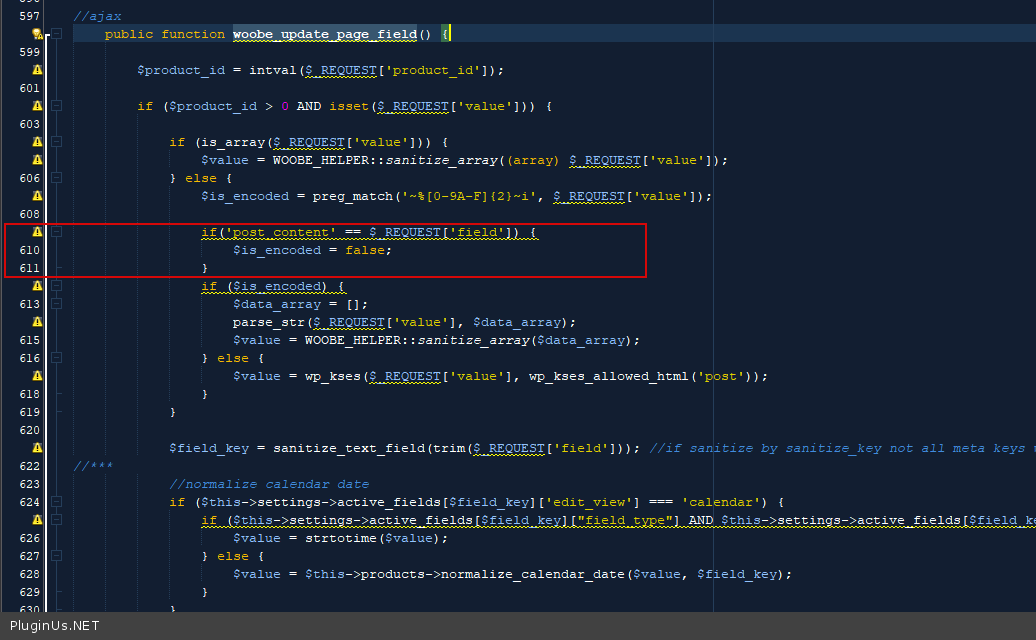Click the warning icon on the parse_str line

pyautogui.click(x=37, y=322)
